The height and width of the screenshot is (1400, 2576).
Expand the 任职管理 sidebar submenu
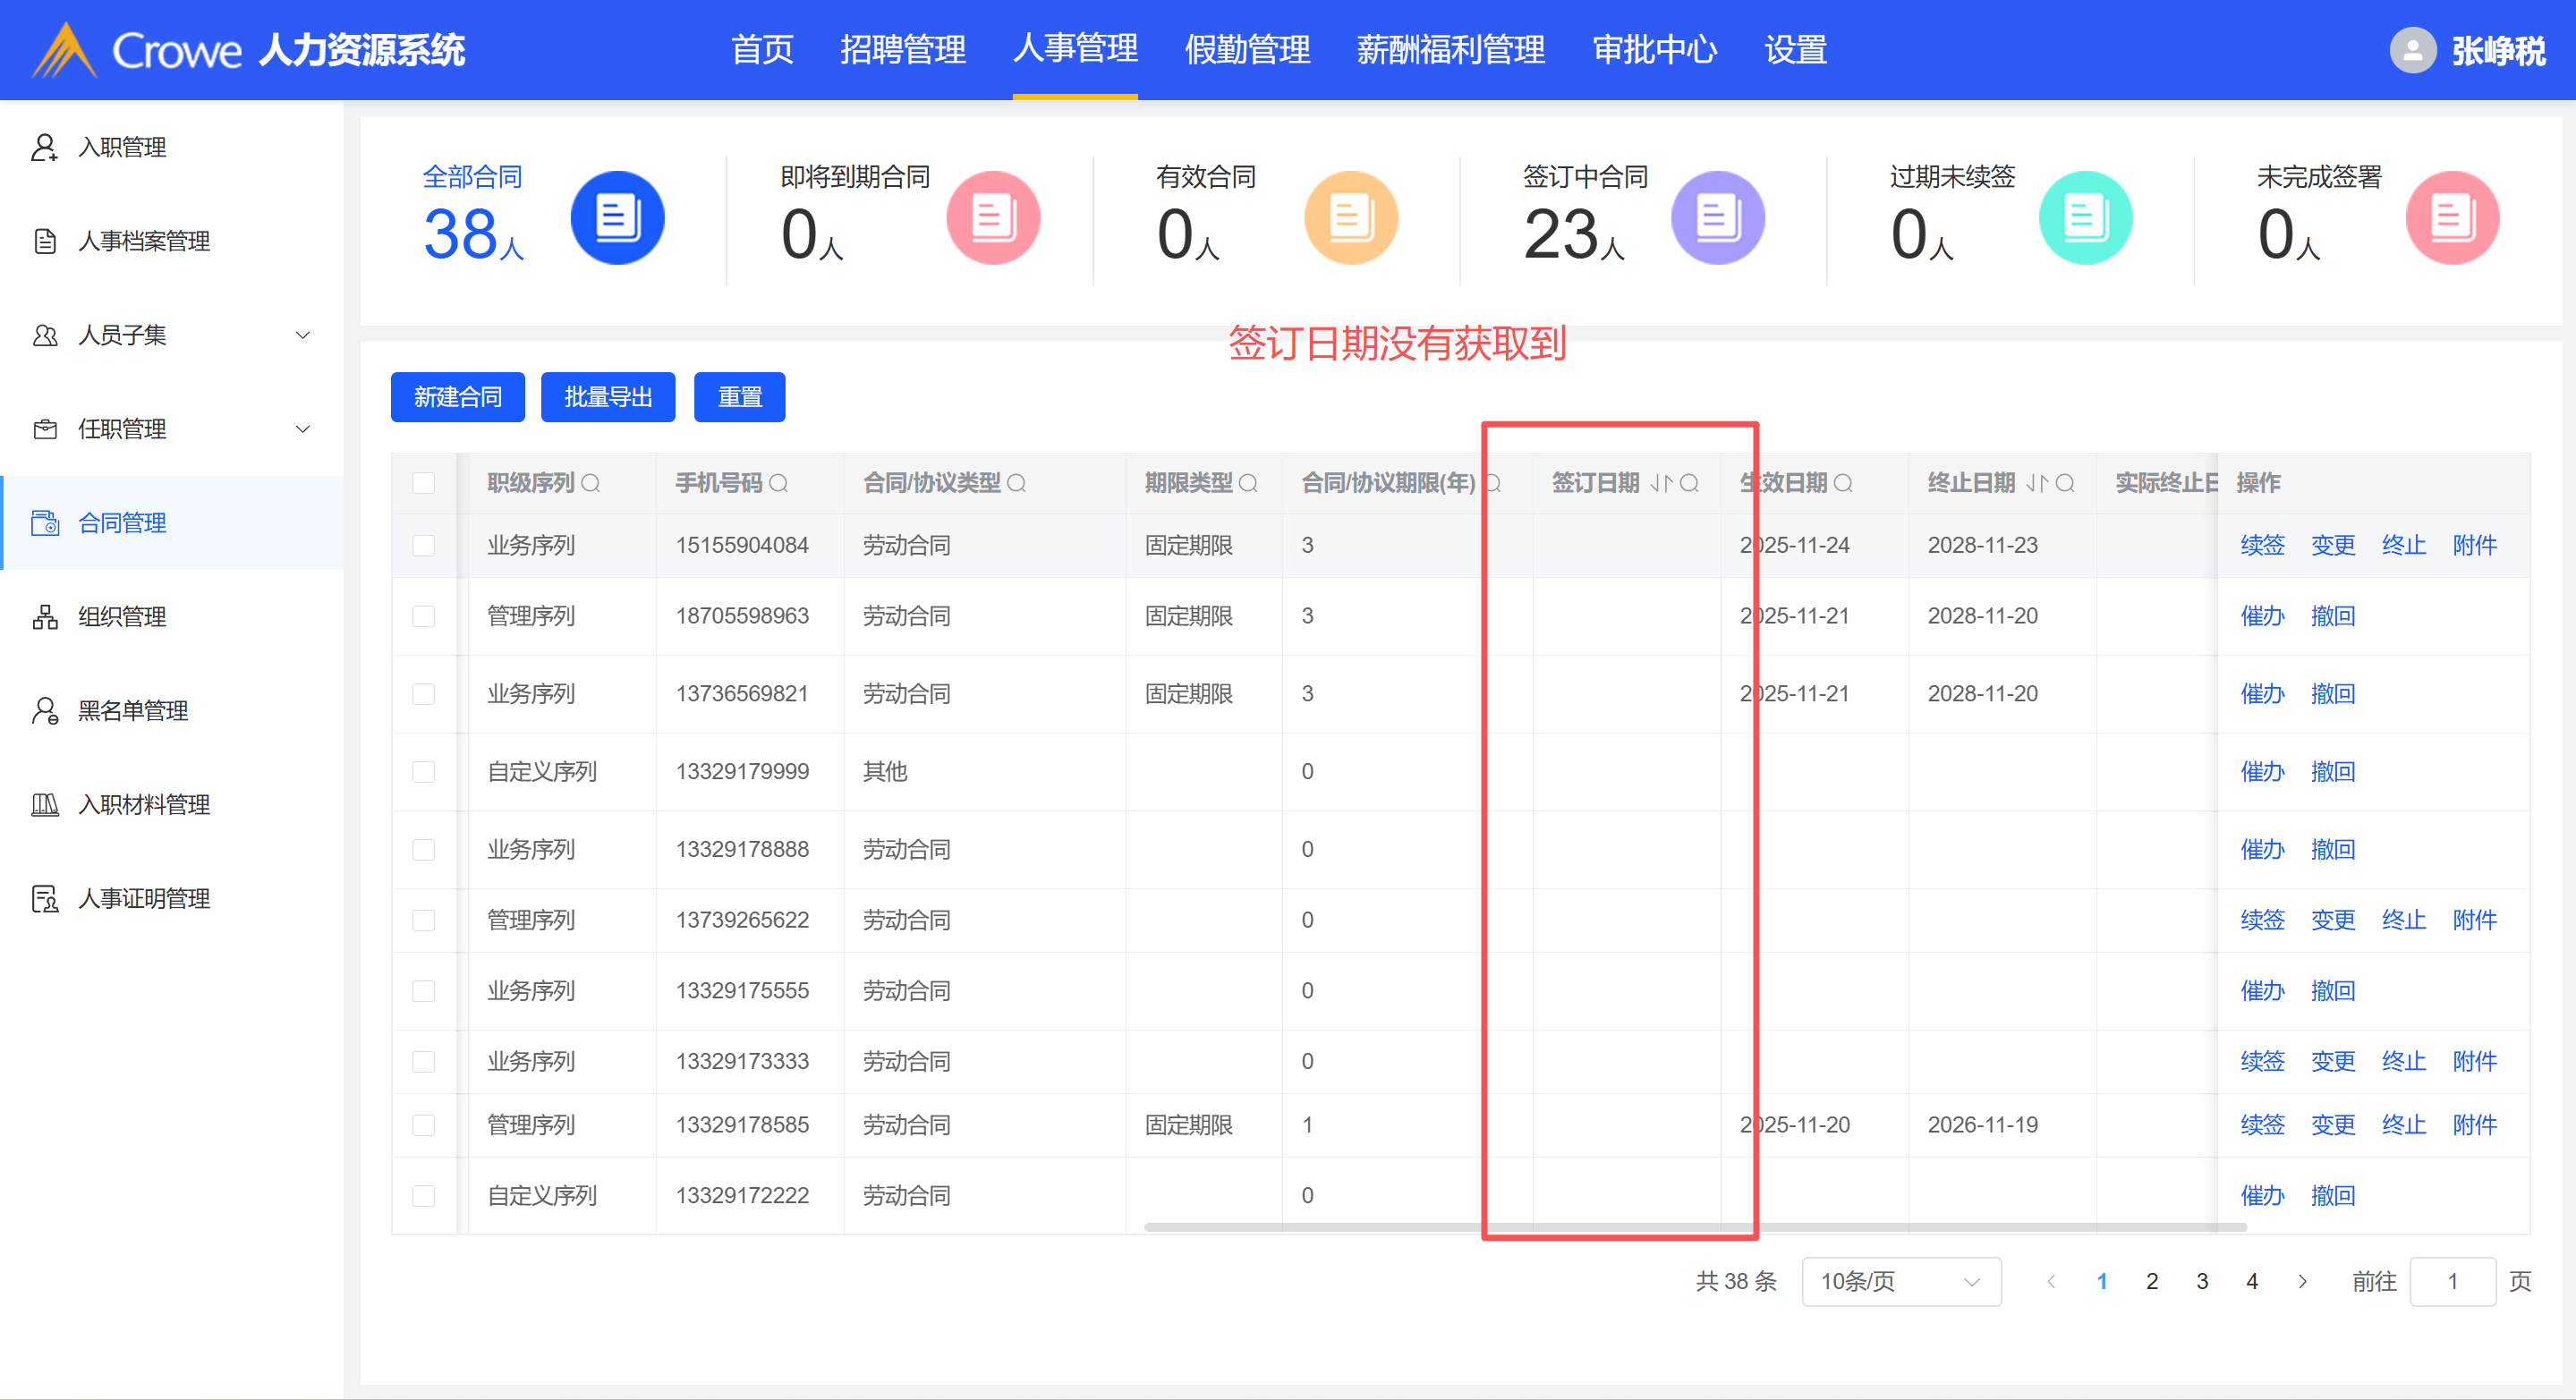302,429
